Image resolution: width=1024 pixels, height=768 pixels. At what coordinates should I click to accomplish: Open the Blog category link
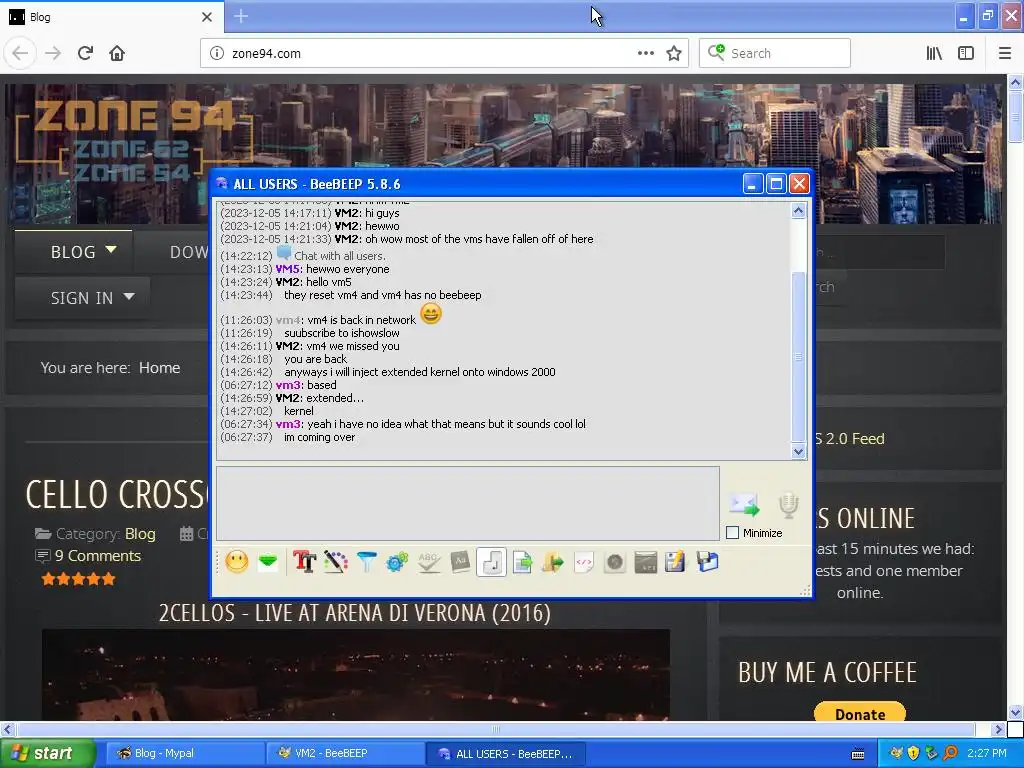click(140, 534)
